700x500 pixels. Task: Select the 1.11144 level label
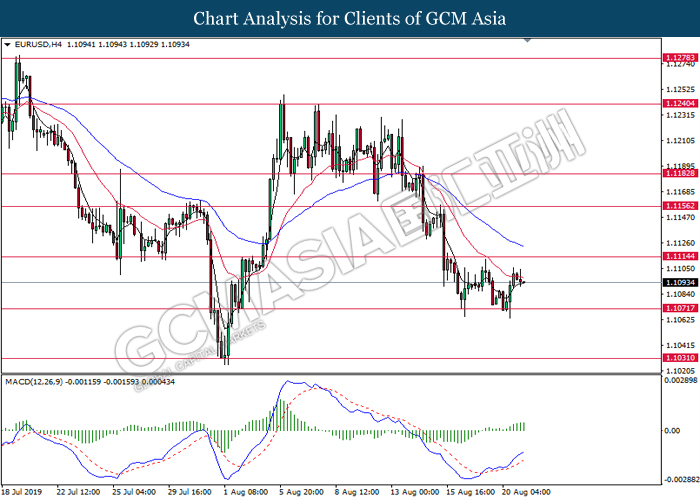(680, 256)
